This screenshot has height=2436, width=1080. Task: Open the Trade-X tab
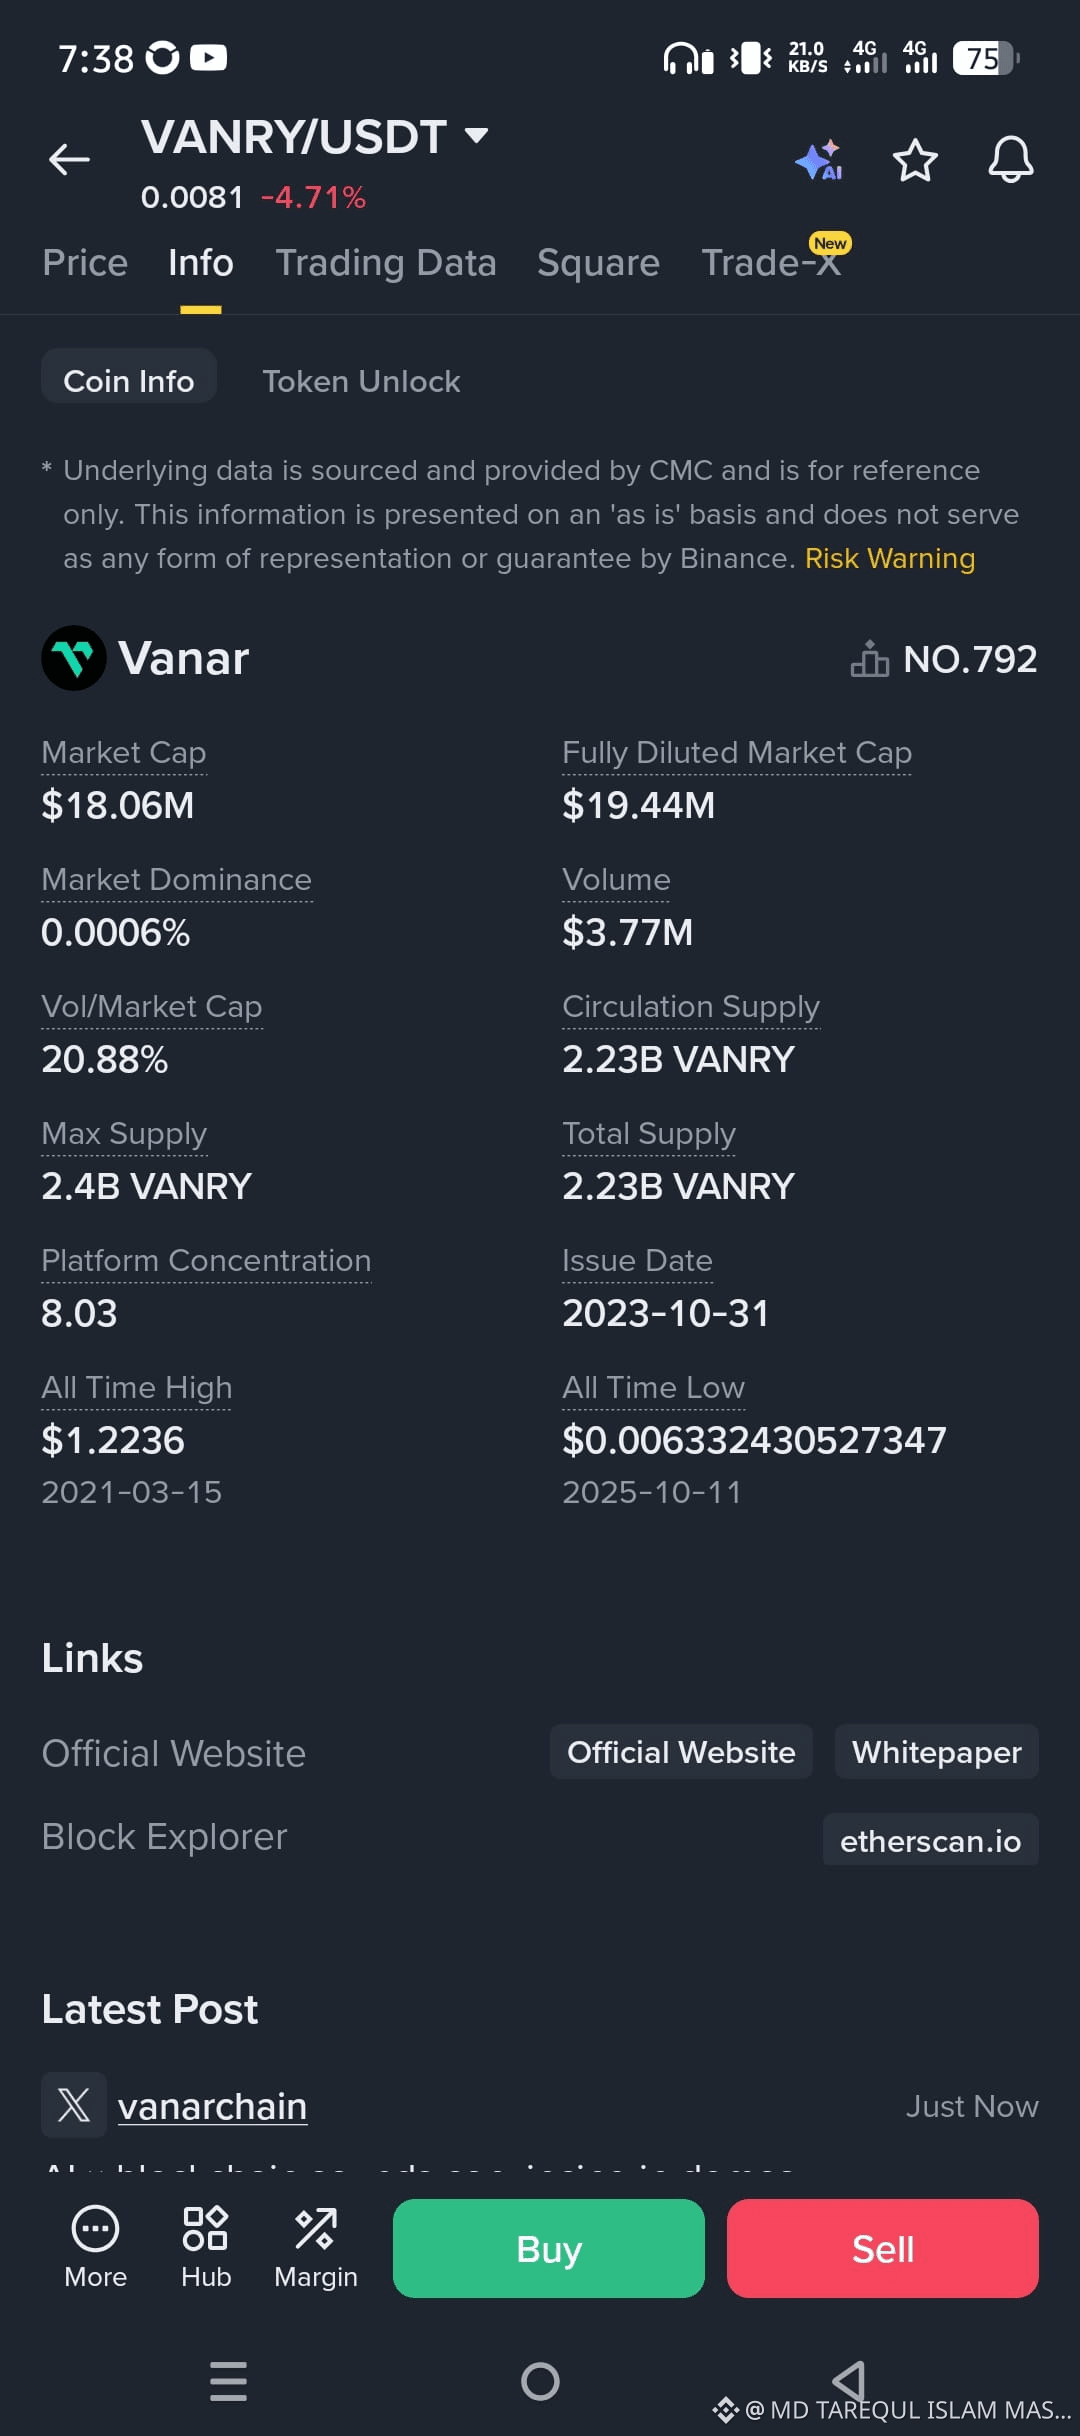click(x=770, y=263)
